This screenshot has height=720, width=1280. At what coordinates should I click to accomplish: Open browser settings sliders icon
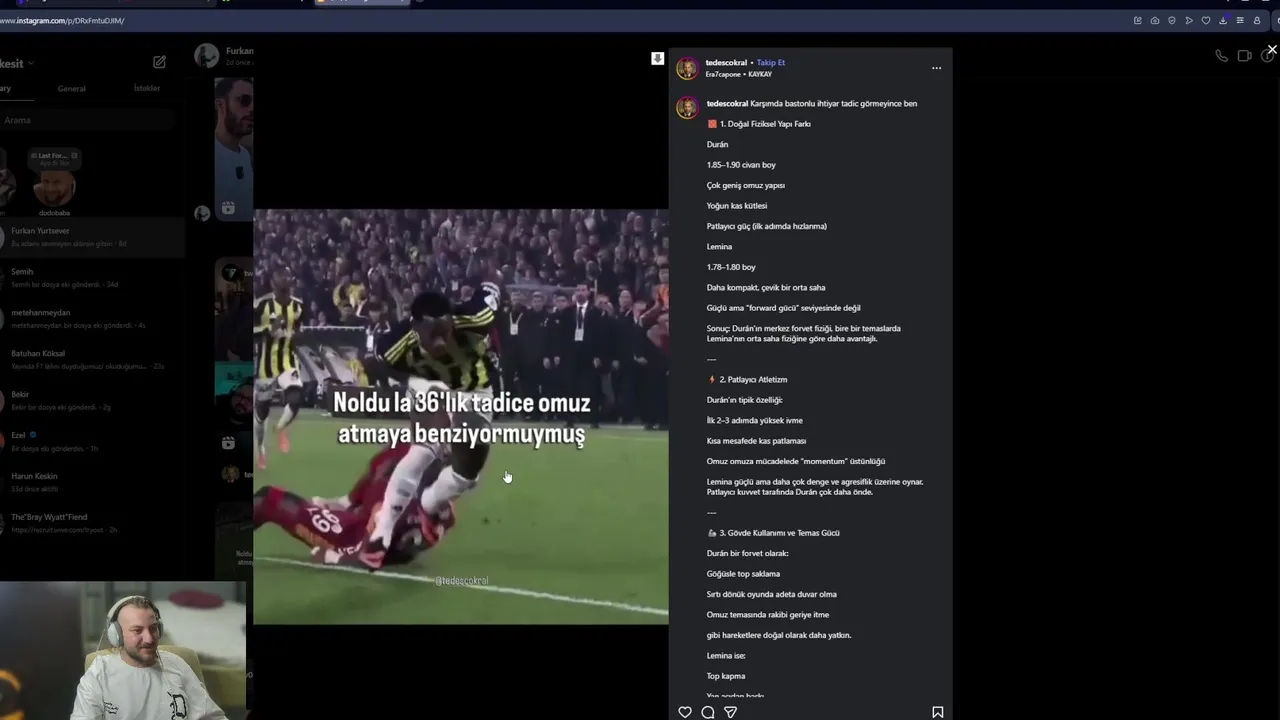[1240, 20]
